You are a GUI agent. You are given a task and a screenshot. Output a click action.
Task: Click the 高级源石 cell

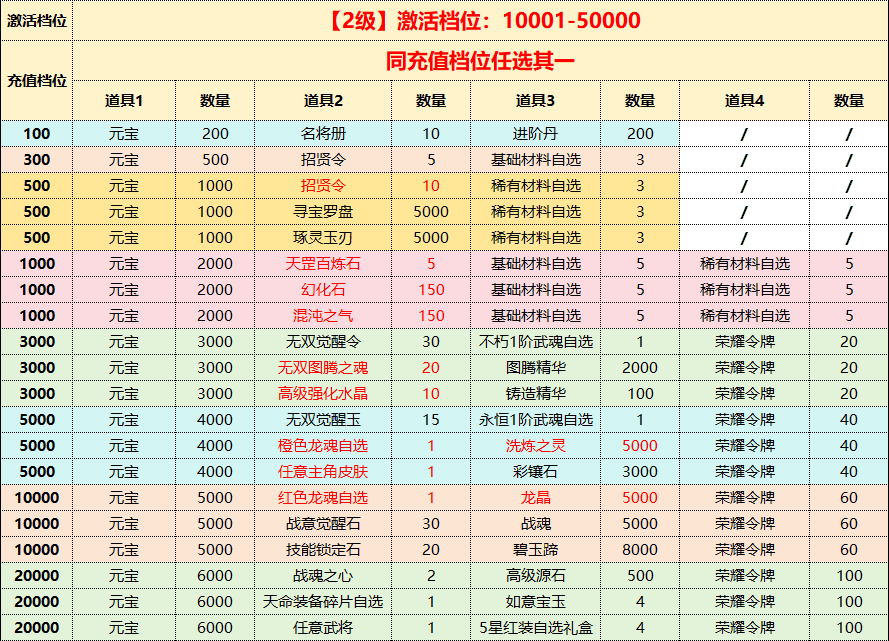click(535, 576)
